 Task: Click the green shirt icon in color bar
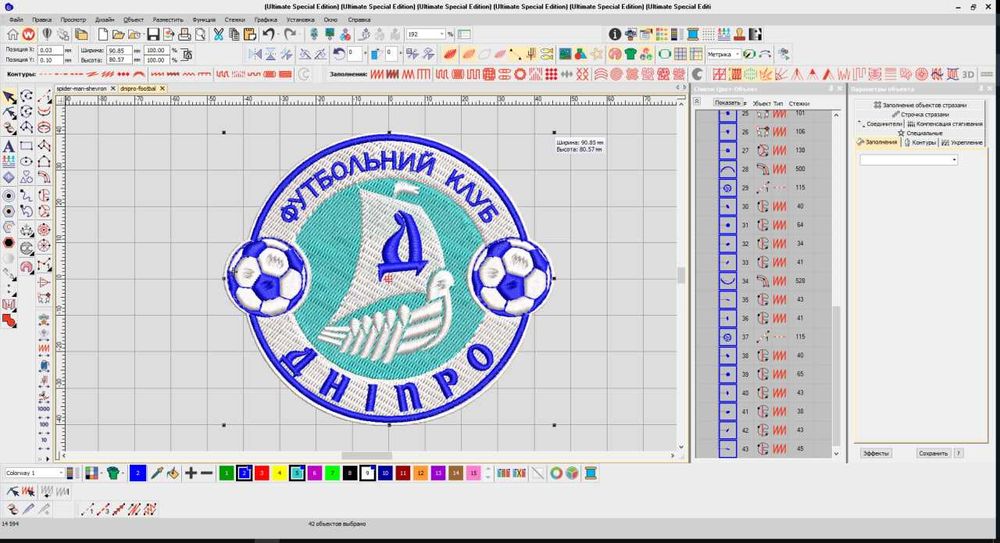click(114, 473)
